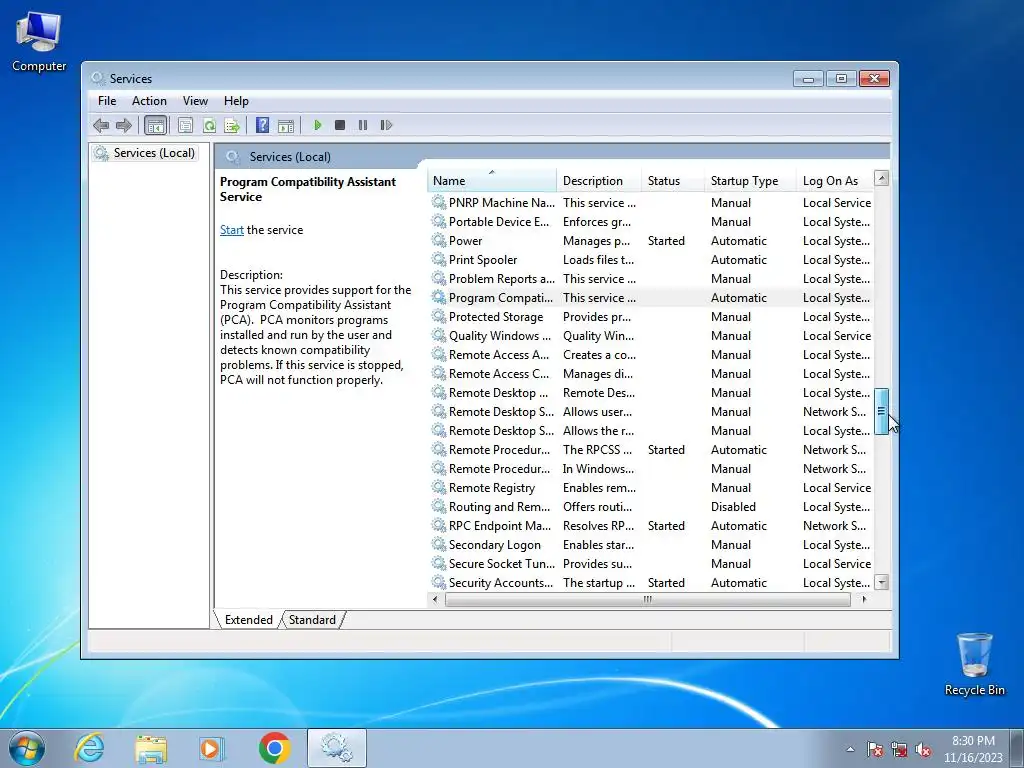Click the muted volume tray icon
Viewport: 1024px width, 768px height.
click(923, 750)
